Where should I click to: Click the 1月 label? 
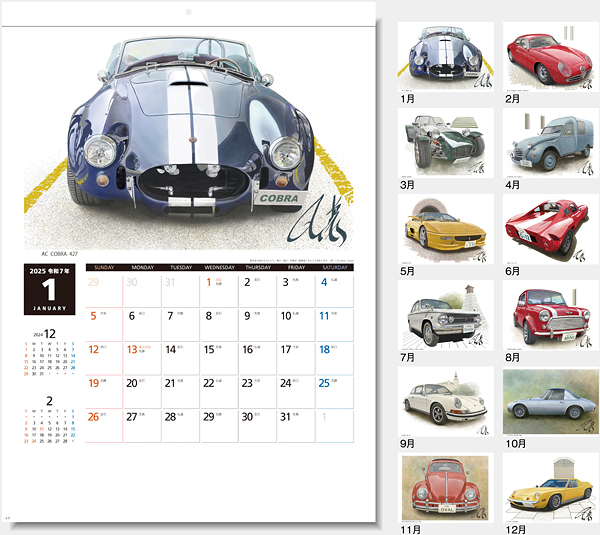click(408, 99)
